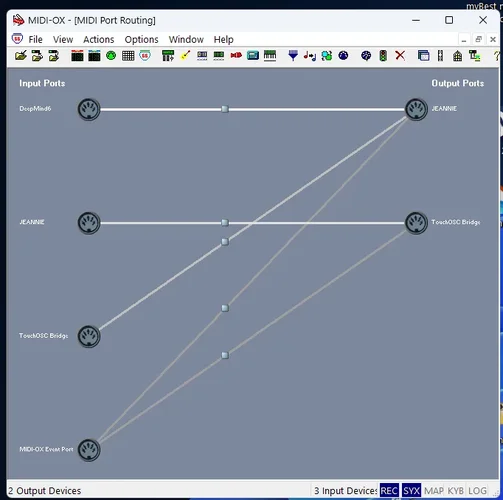The width and height of the screenshot is (503, 500).
Task: Click the note-to-note mapping icon
Action: point(310,56)
